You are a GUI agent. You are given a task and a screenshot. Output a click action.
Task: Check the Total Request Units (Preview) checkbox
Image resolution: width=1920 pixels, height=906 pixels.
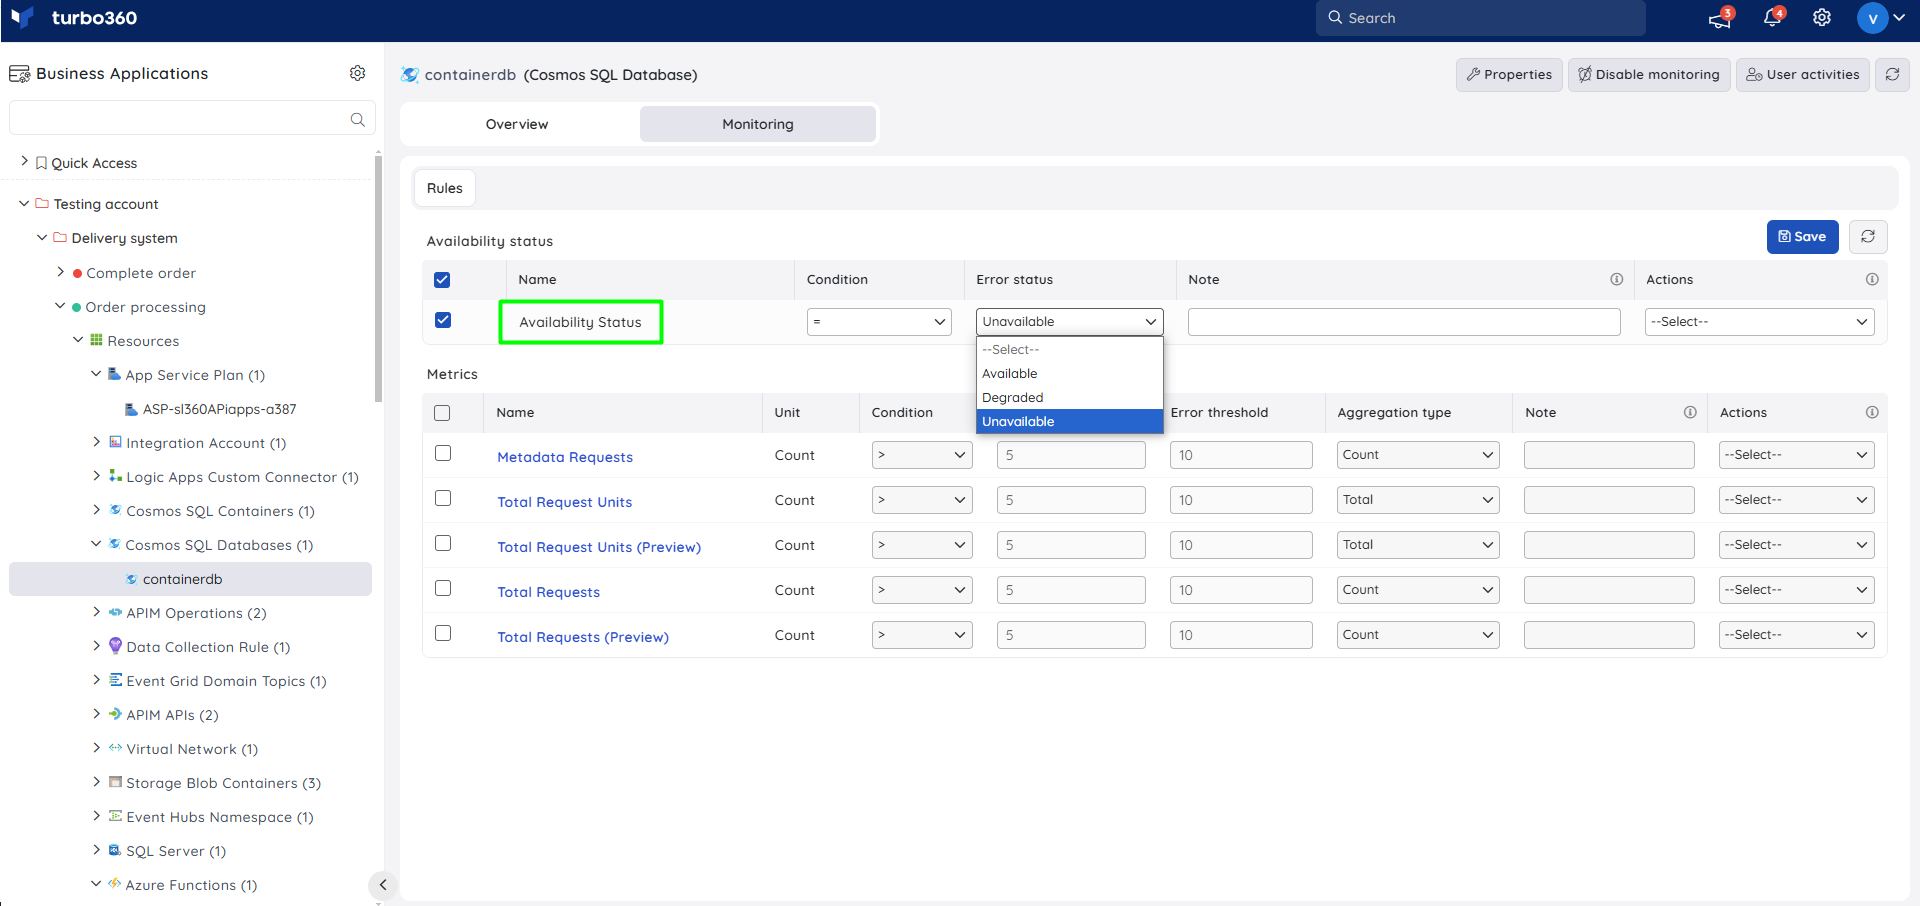pos(443,543)
